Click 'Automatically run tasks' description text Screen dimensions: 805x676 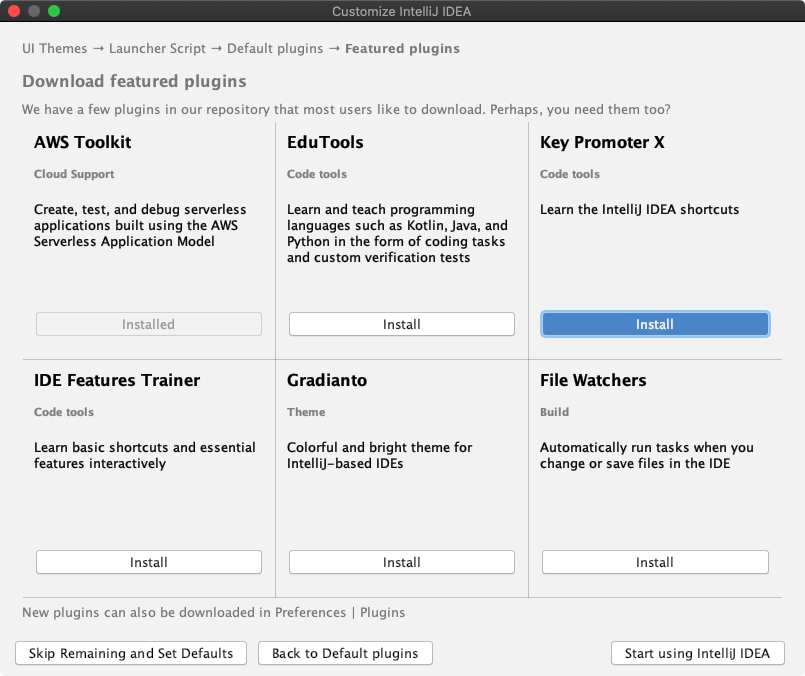pos(647,455)
